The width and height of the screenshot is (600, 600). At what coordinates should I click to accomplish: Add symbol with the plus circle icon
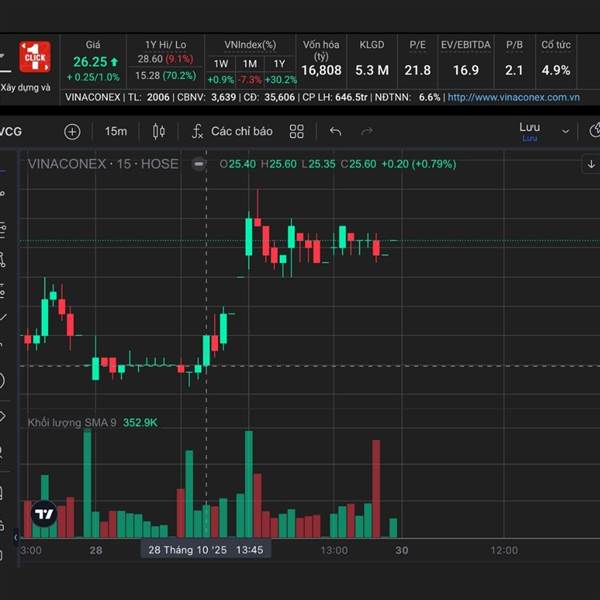(72, 132)
